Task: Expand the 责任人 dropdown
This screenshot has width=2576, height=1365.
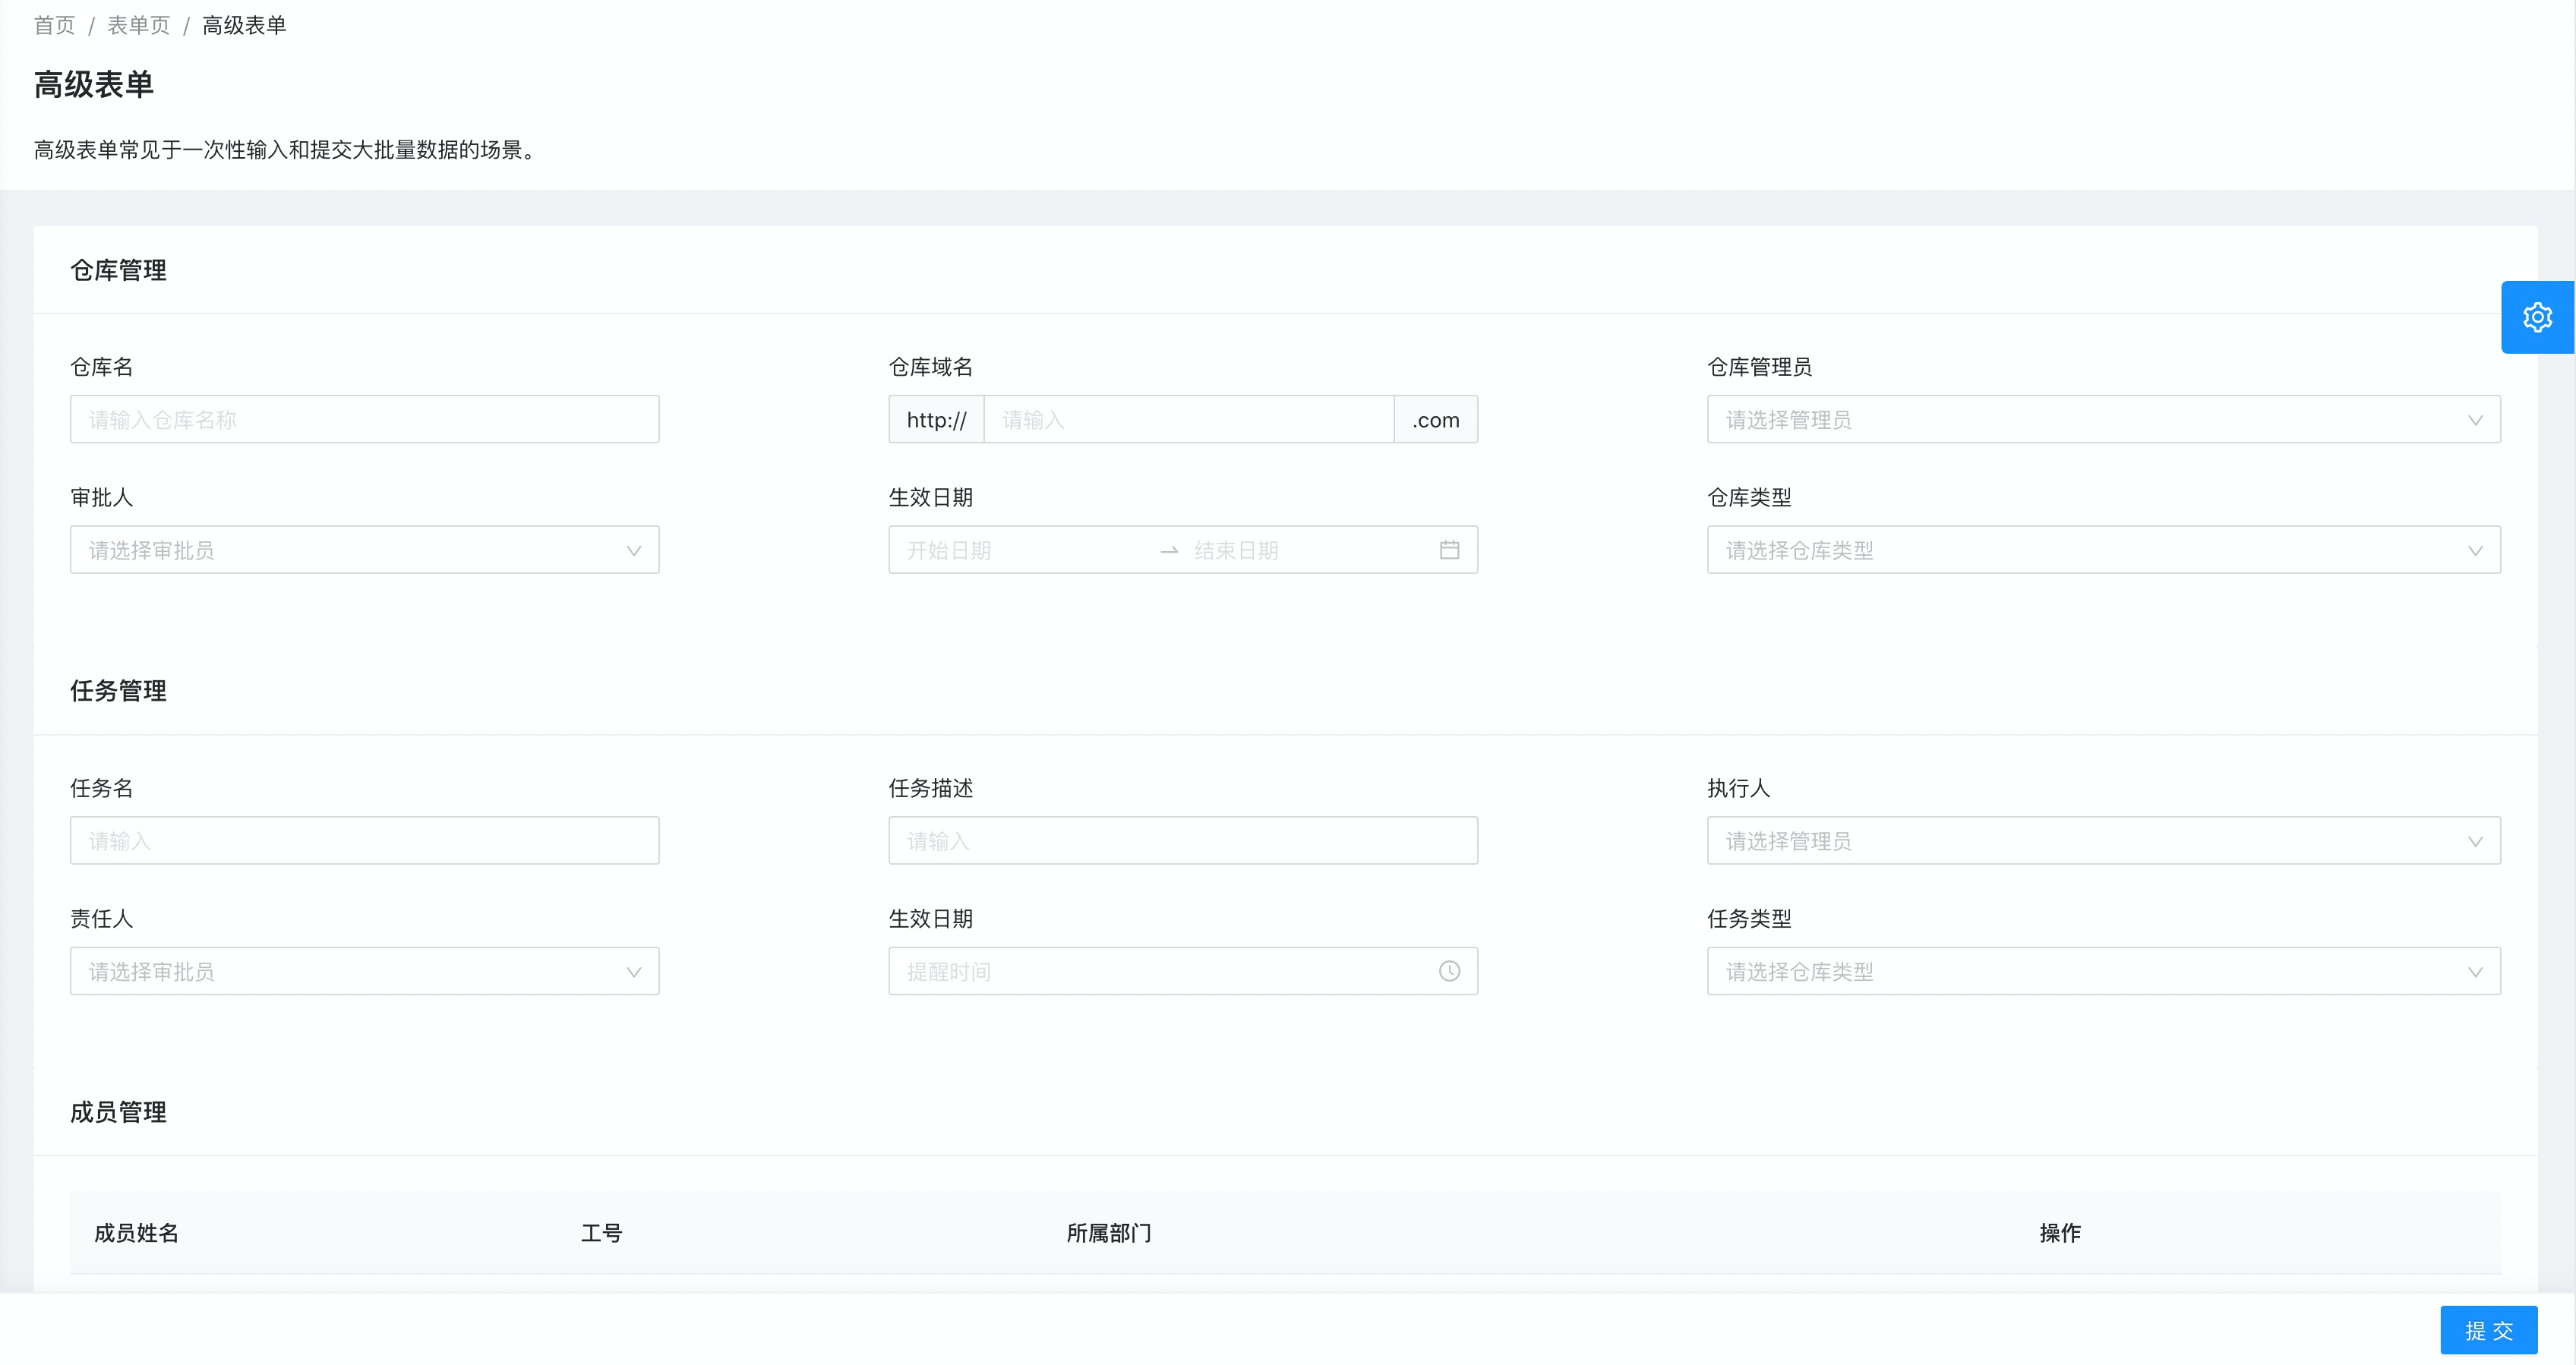Action: click(364, 971)
